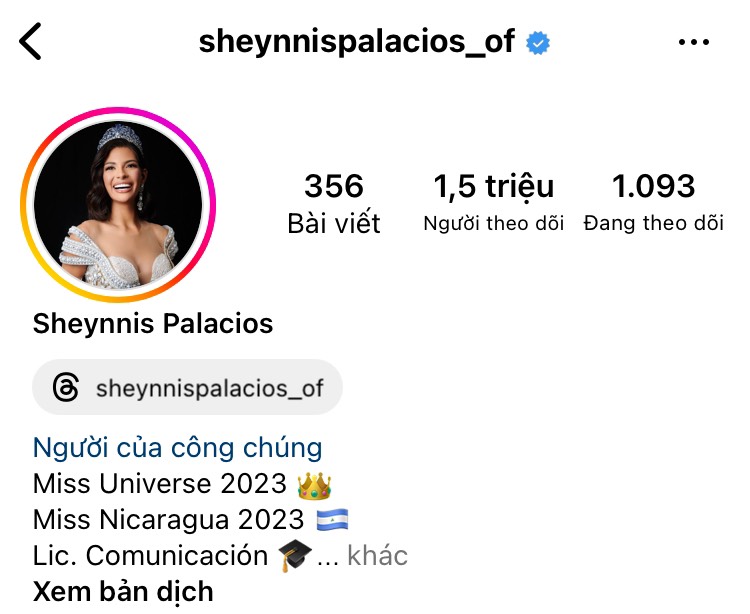Expand bio with the khác link
The width and height of the screenshot is (750, 614).
click(377, 556)
